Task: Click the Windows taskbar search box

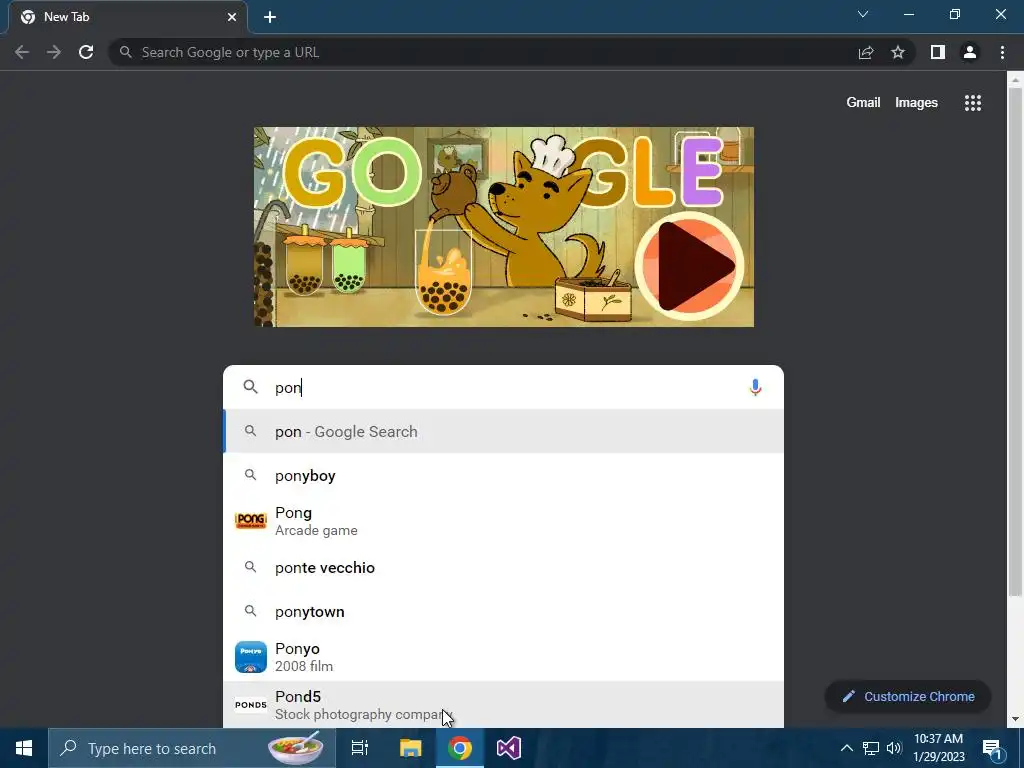Action: (x=191, y=748)
